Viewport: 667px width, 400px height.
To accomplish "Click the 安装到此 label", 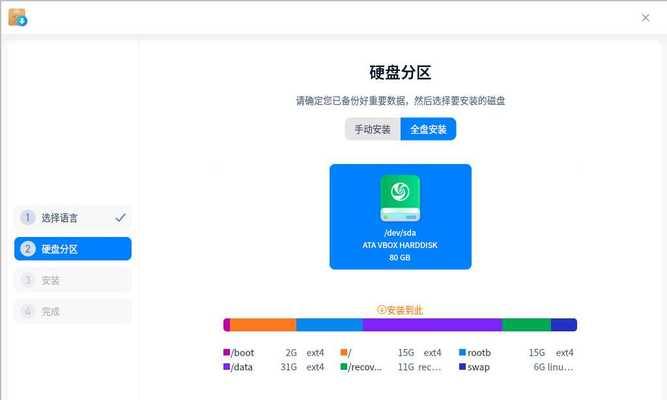I will click(x=404, y=310).
